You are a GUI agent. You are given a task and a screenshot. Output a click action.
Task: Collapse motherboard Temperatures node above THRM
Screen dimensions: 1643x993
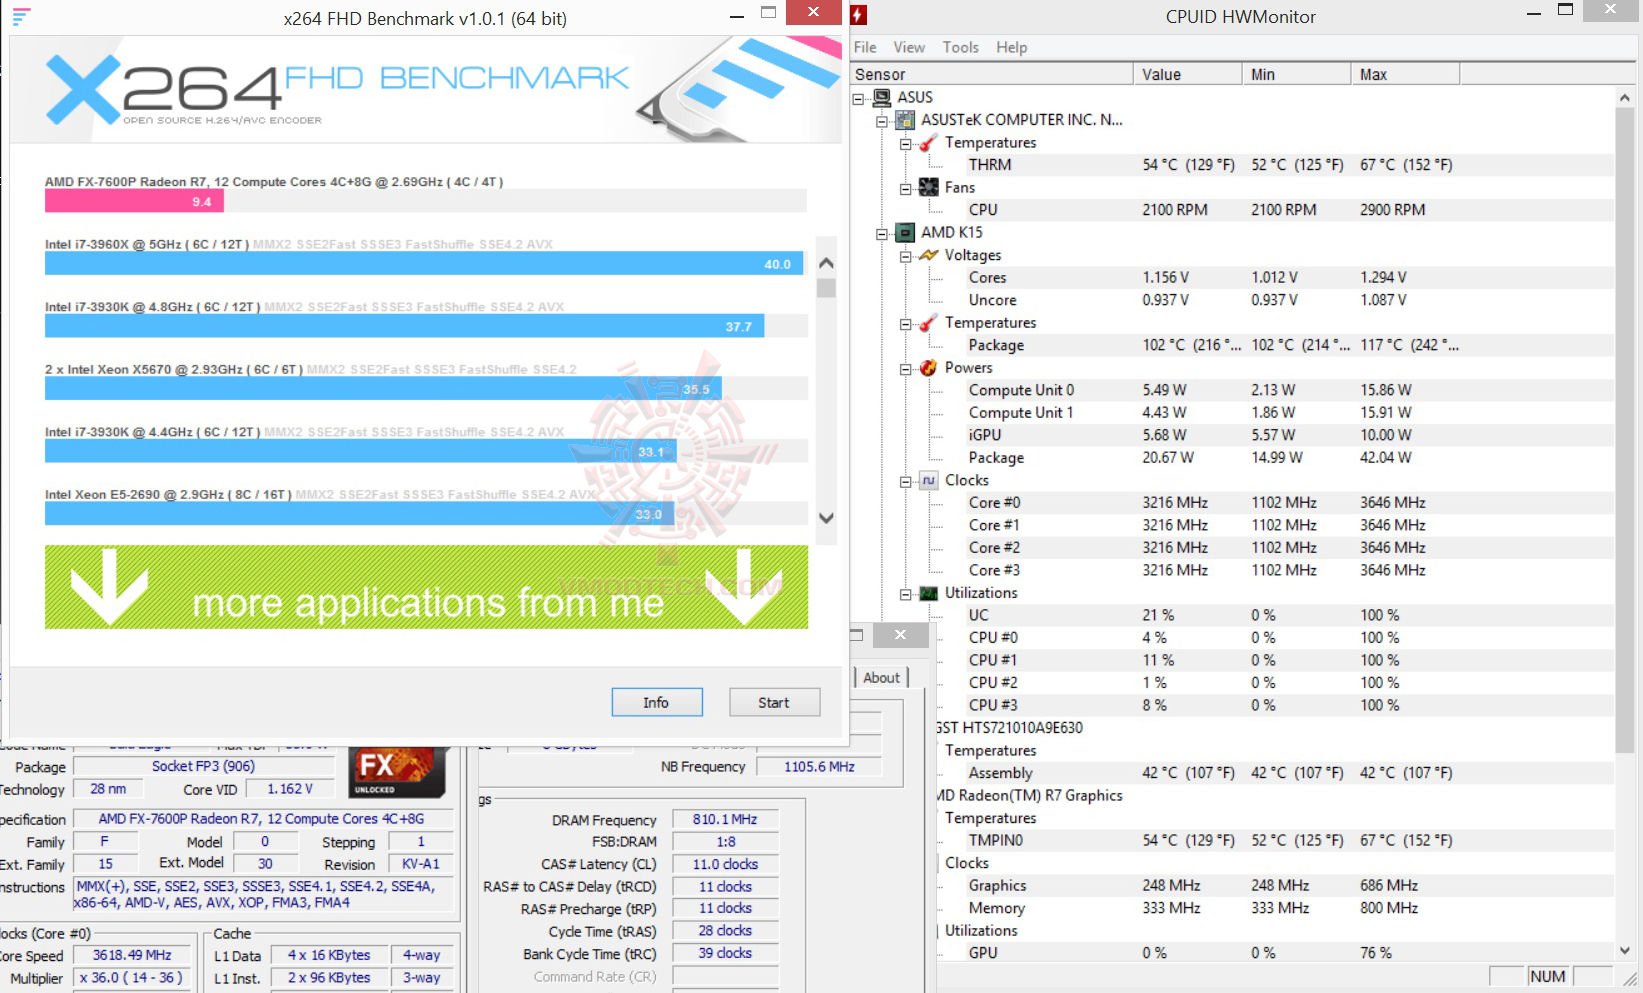pos(905,144)
